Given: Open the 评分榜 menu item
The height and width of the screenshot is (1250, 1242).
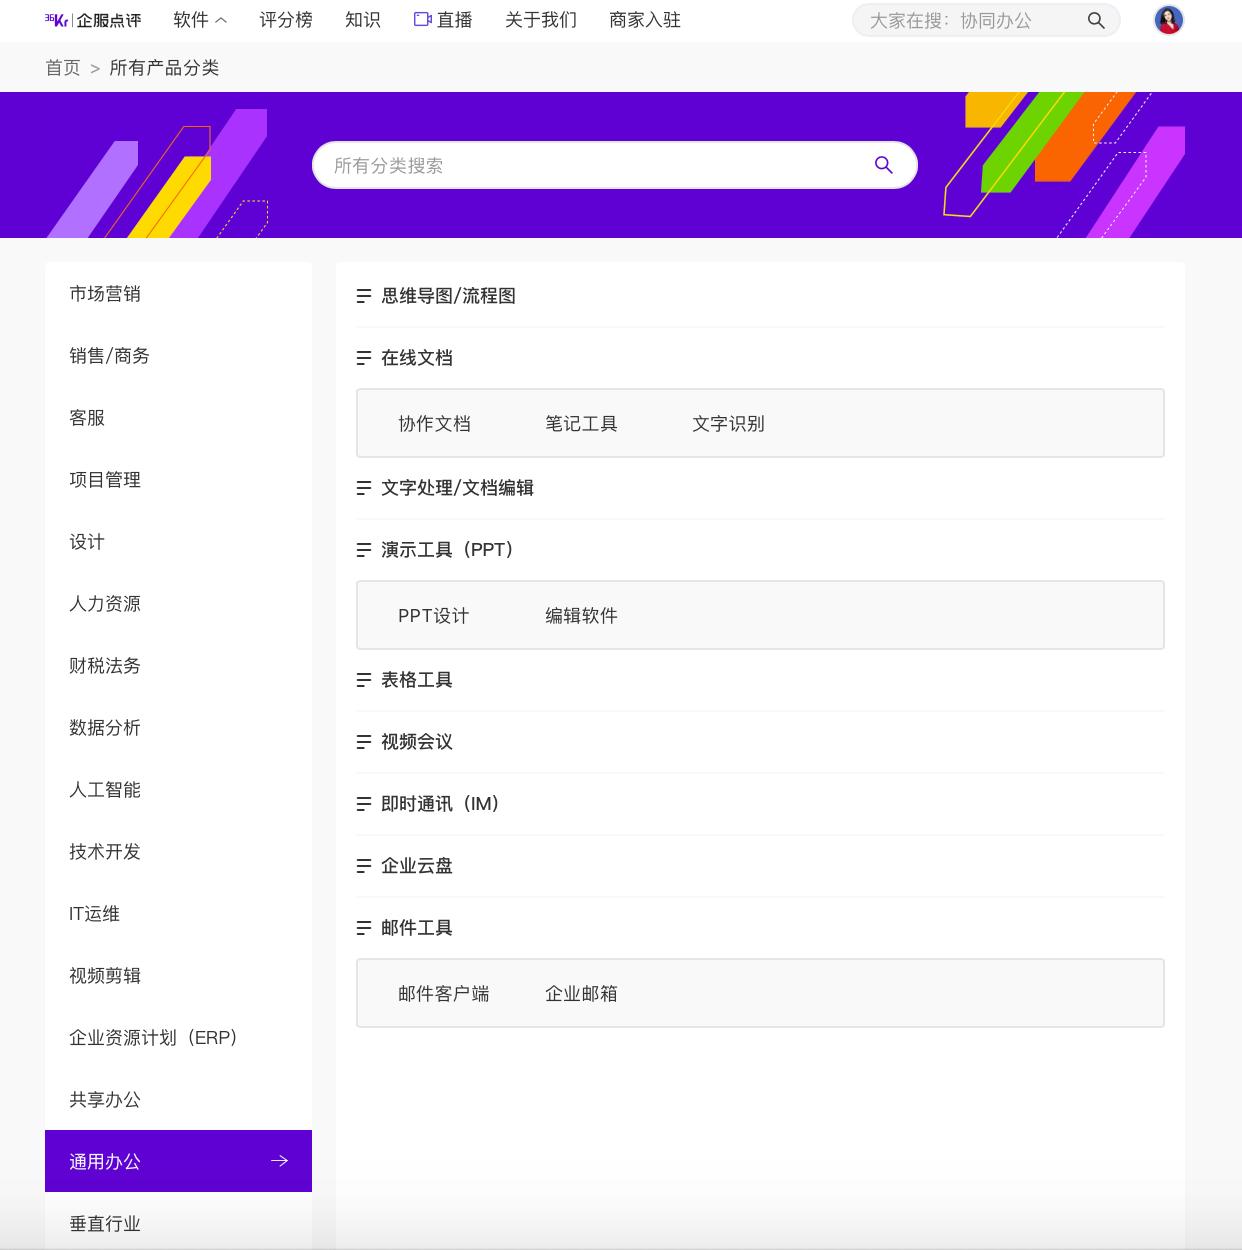Looking at the screenshot, I should (285, 18).
